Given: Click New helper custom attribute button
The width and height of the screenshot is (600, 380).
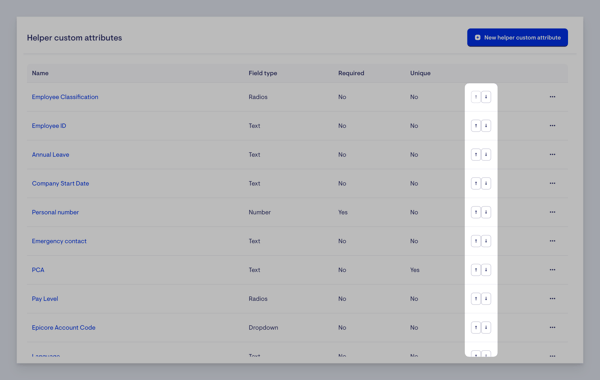Looking at the screenshot, I should click(x=517, y=38).
